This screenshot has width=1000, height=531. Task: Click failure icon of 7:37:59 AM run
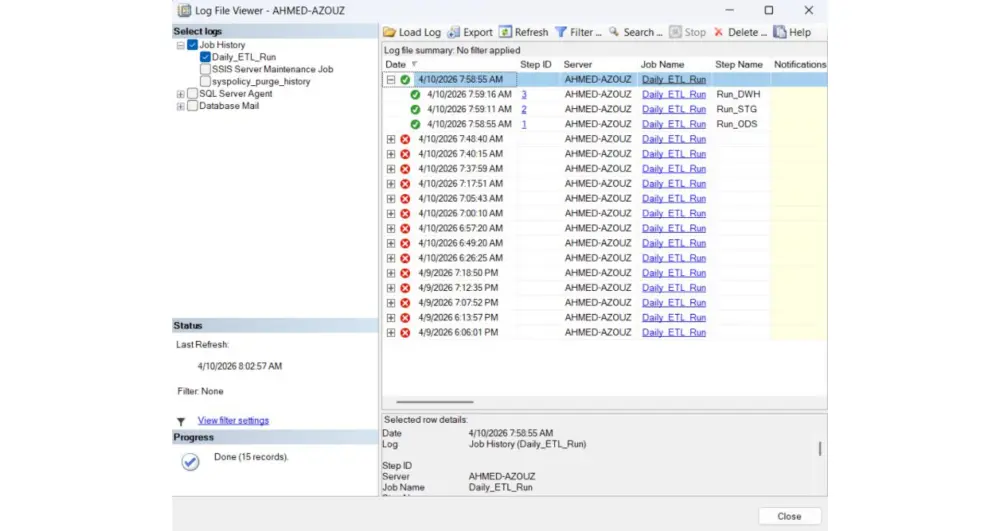point(405,169)
